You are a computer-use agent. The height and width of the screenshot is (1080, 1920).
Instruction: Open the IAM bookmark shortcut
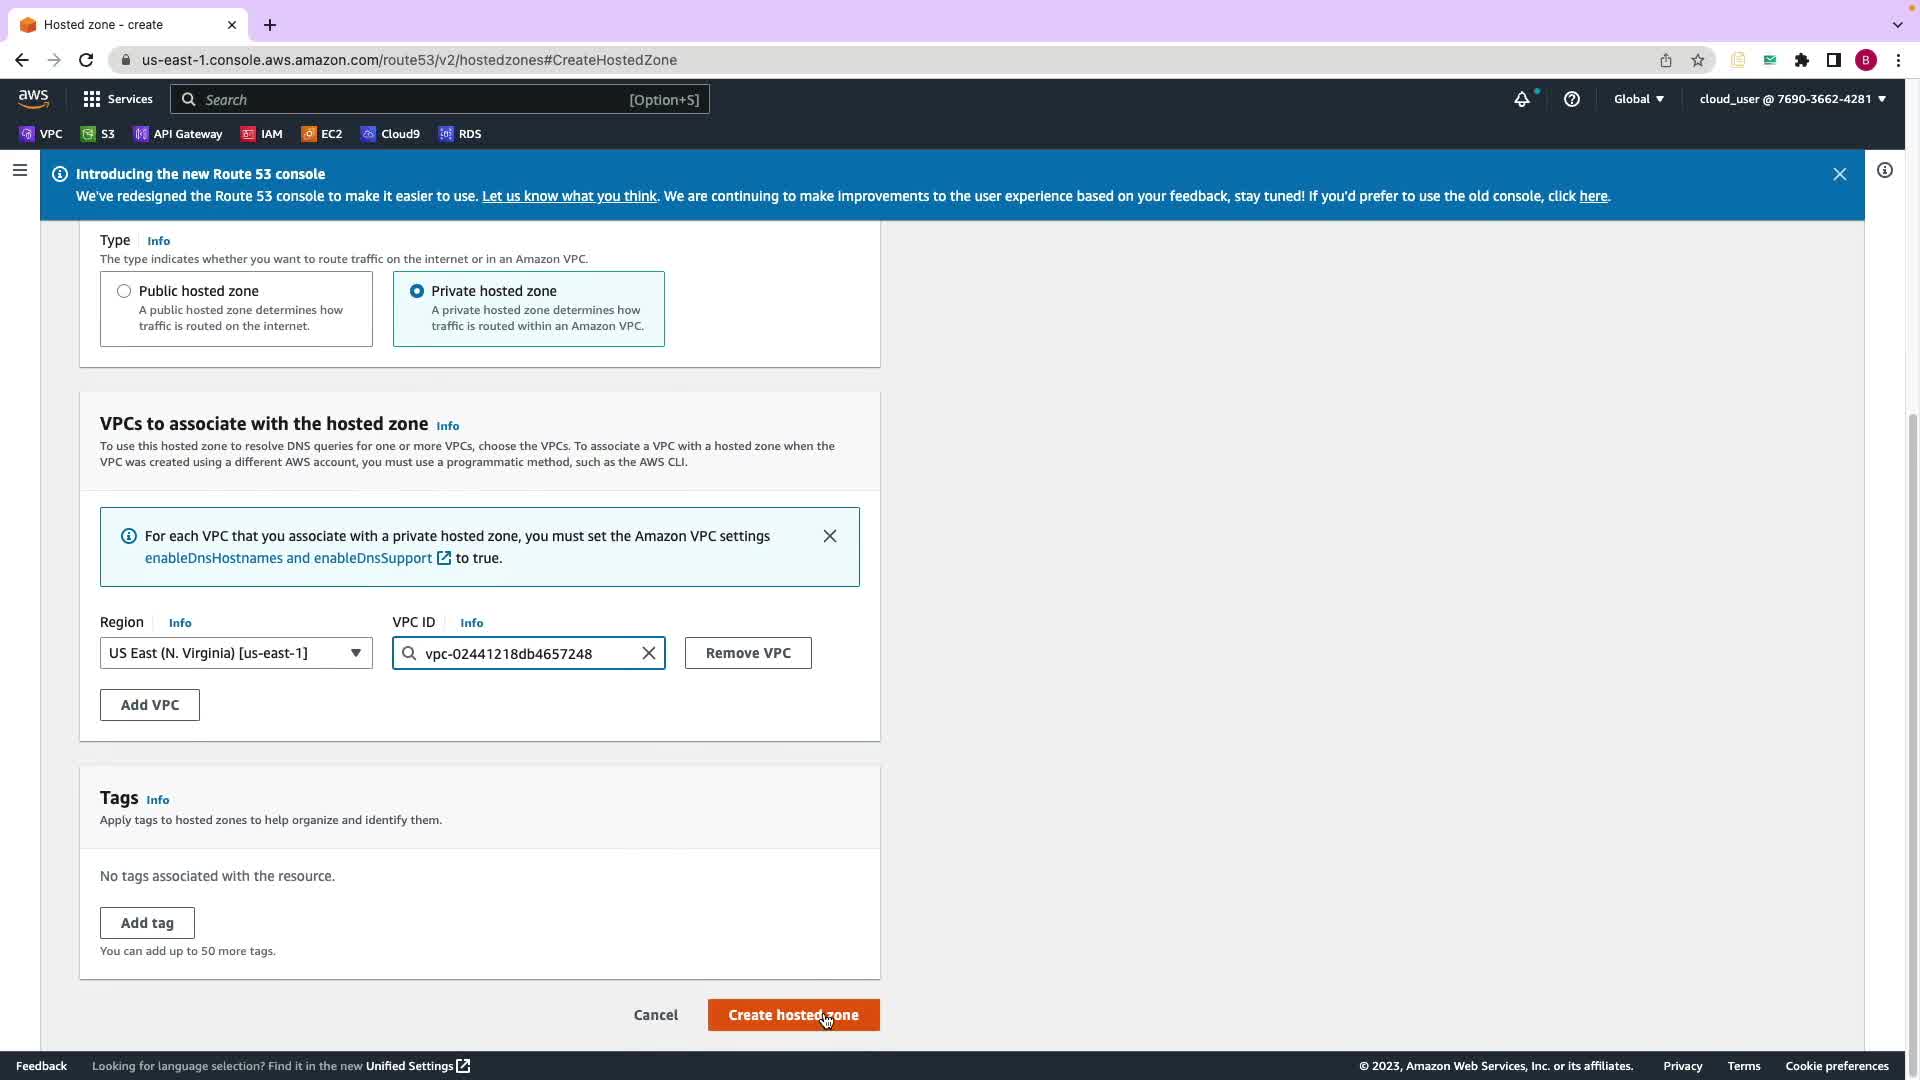point(262,134)
